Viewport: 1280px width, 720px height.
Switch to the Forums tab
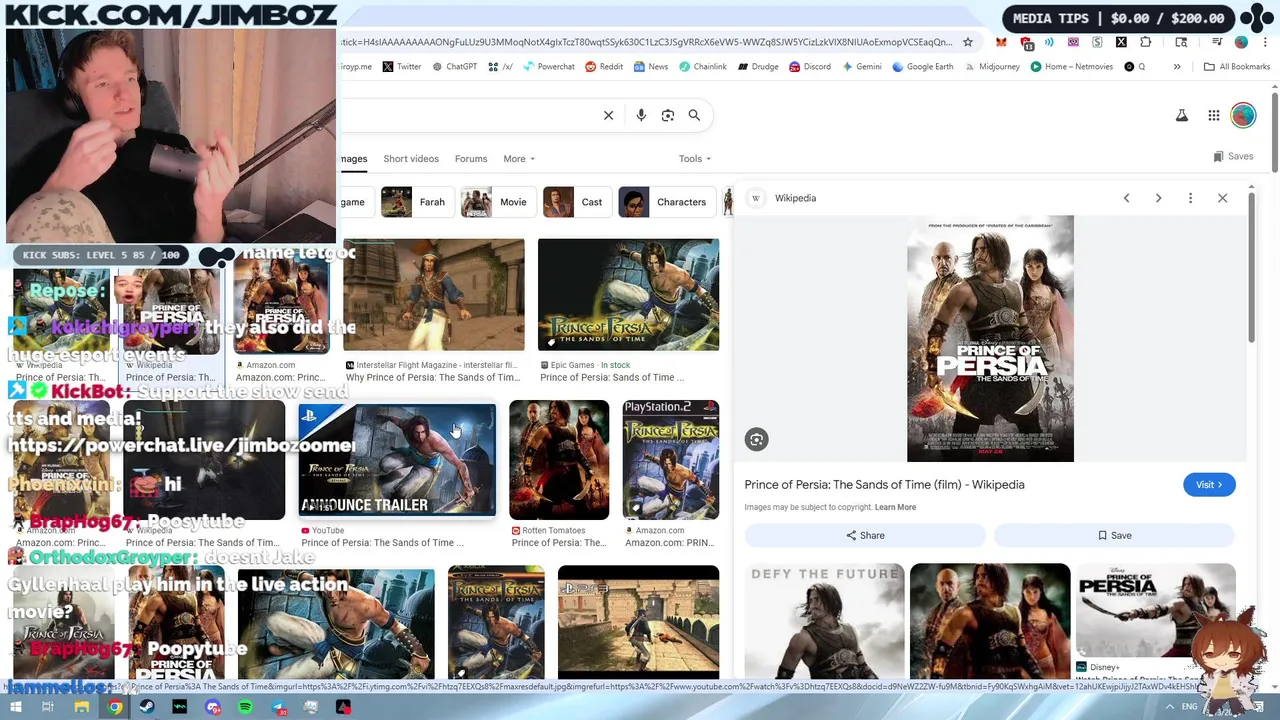[471, 159]
